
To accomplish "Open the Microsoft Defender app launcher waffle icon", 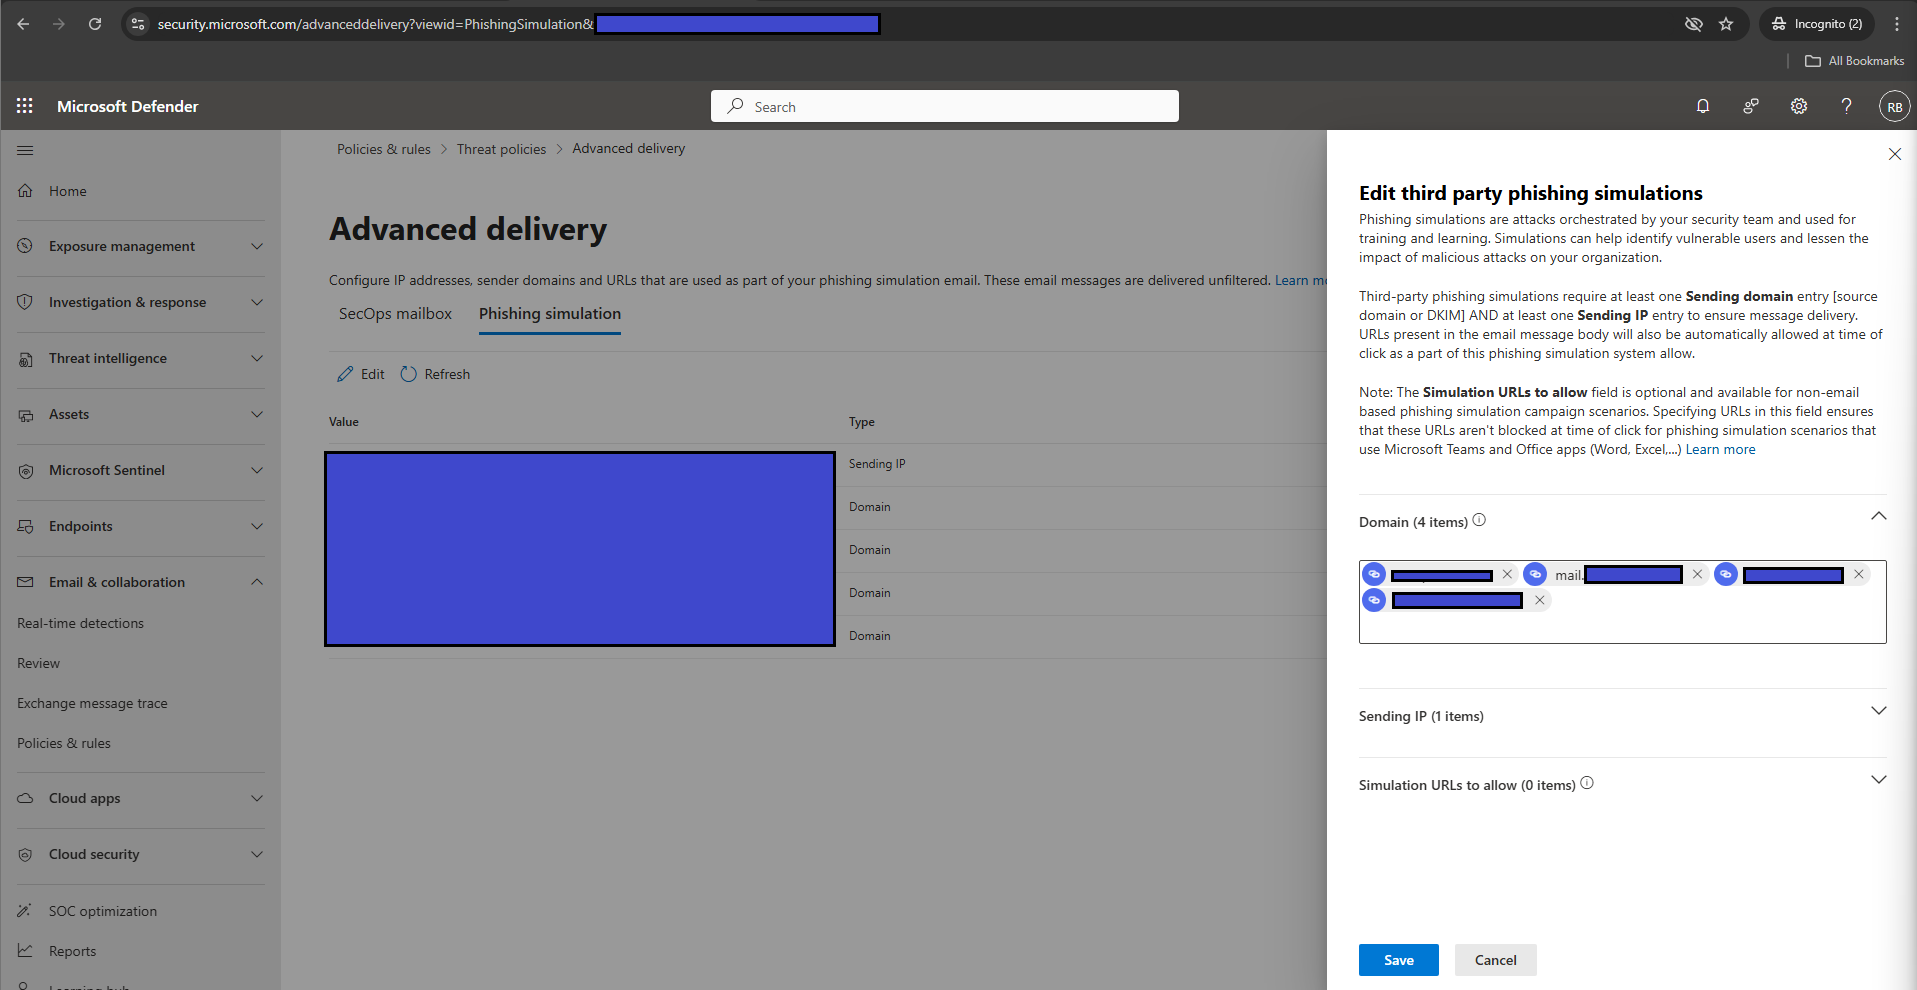I will [x=24, y=106].
